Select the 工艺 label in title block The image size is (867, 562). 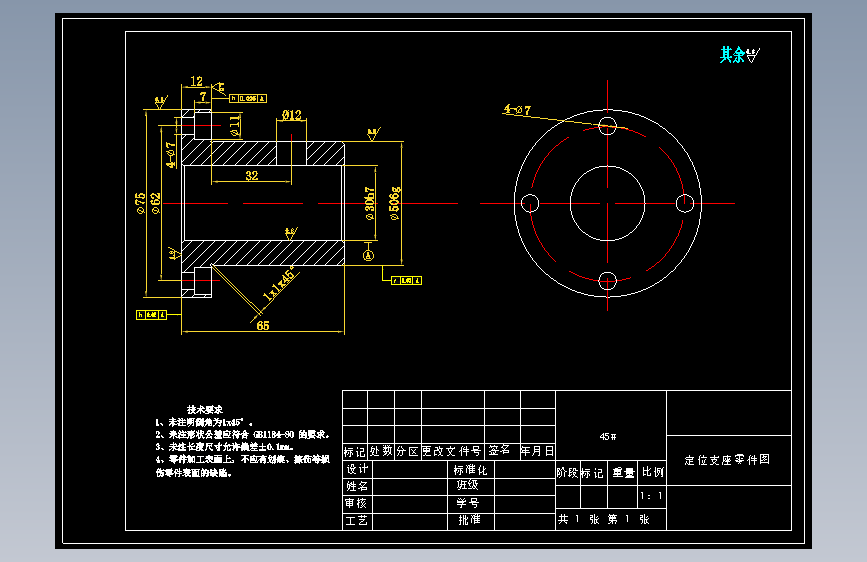[357, 521]
